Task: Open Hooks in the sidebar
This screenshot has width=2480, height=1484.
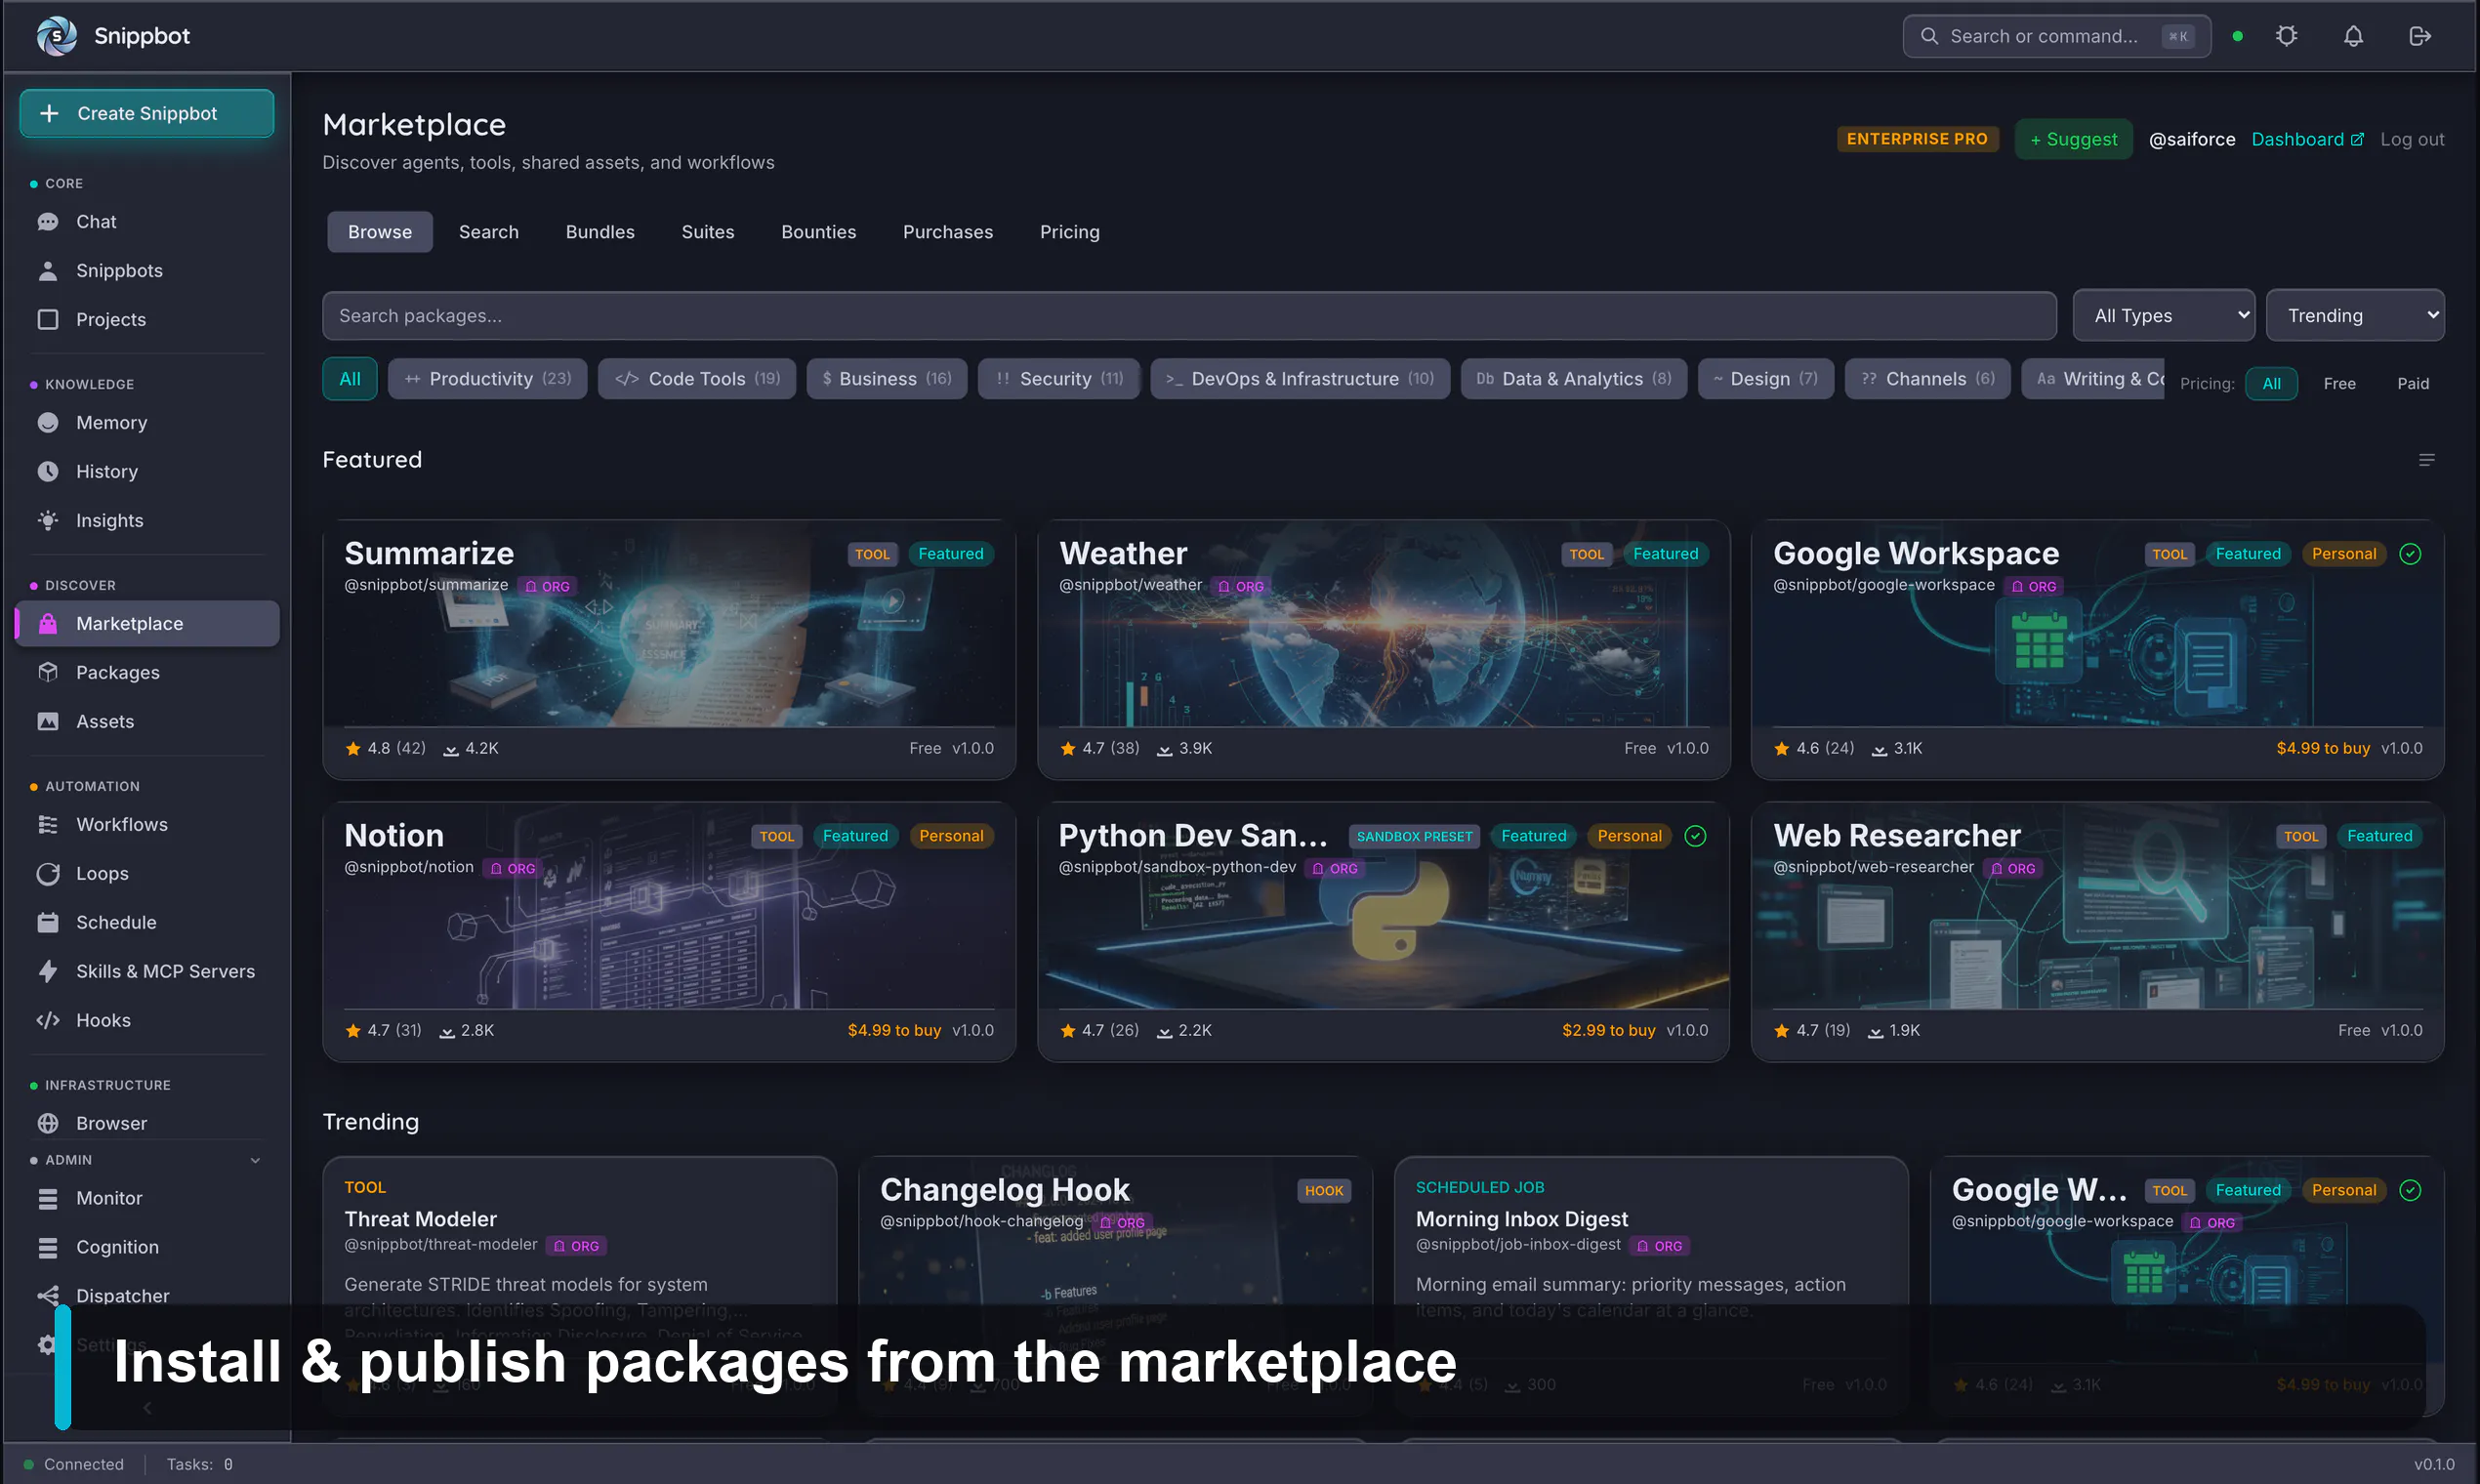Action: [147, 1021]
